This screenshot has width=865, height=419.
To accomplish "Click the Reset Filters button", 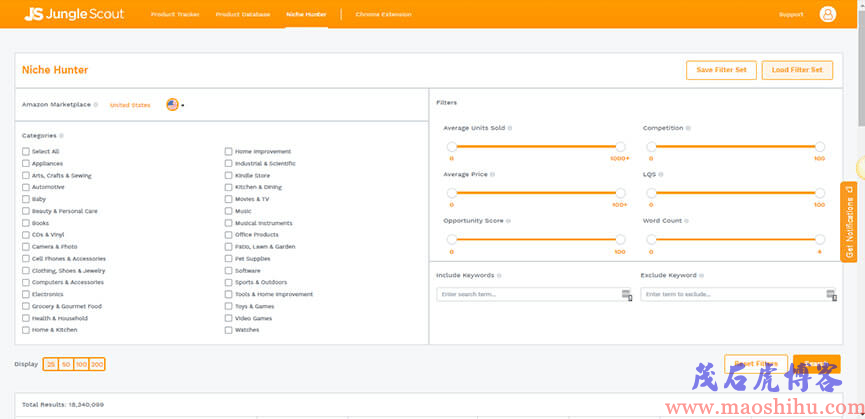I will tap(756, 364).
